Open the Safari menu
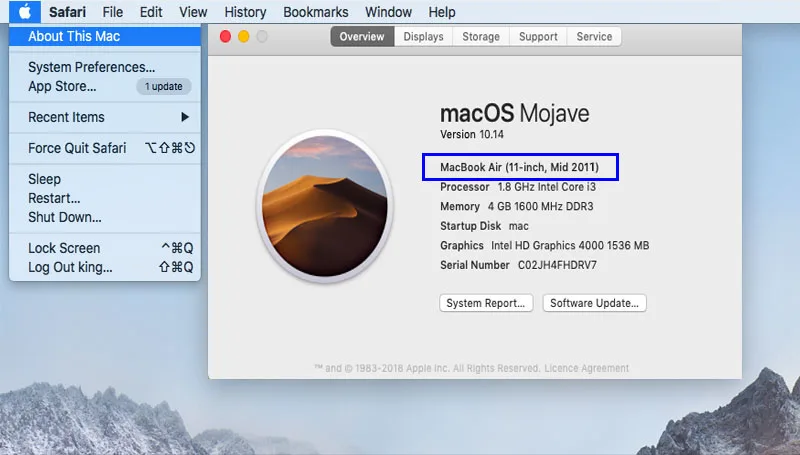The height and width of the screenshot is (455, 800). [67, 12]
